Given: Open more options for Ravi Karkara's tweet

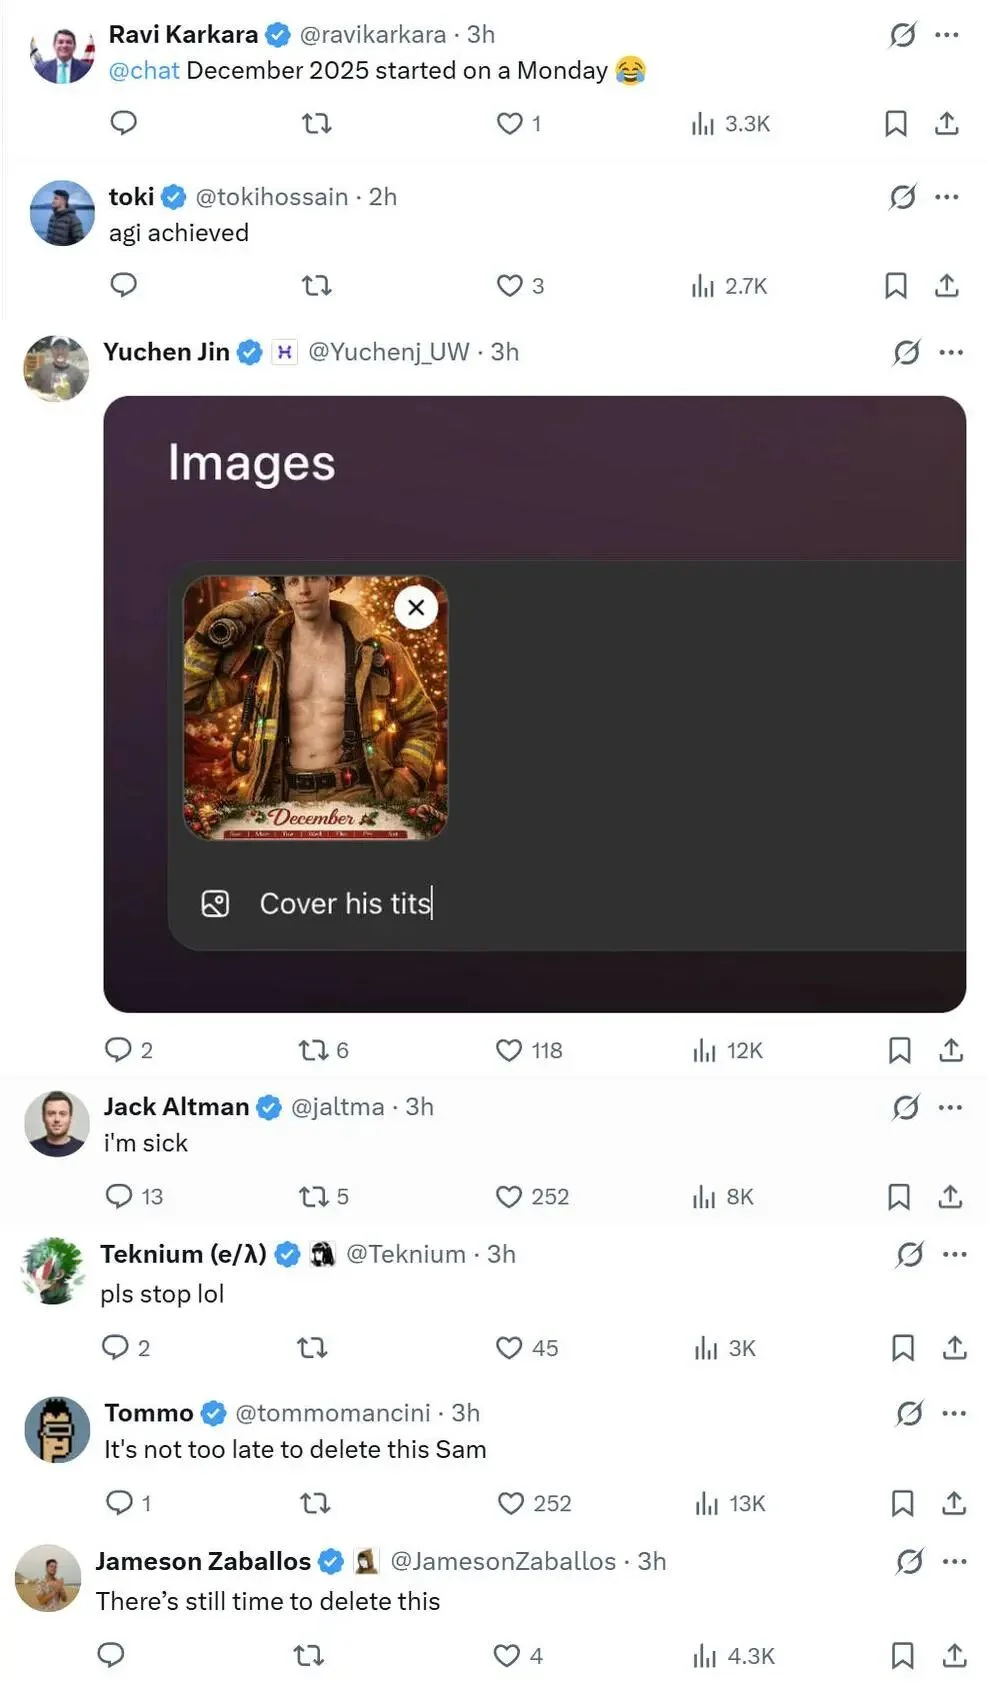Looking at the screenshot, I should pyautogui.click(x=946, y=35).
